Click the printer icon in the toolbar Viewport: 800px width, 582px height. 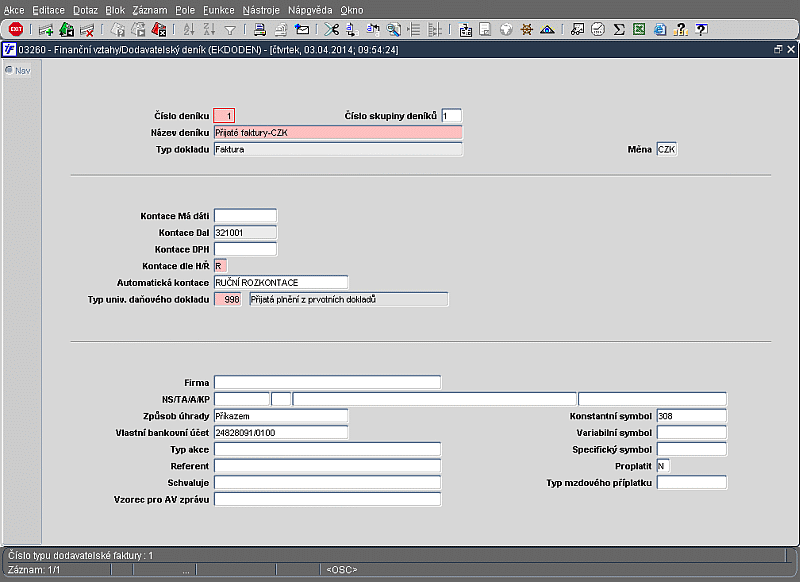tap(260, 30)
